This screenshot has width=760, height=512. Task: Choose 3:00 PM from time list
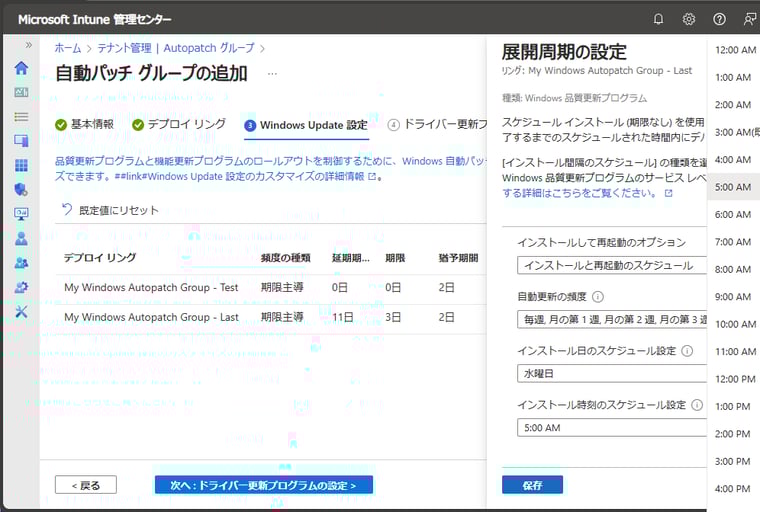(x=734, y=461)
